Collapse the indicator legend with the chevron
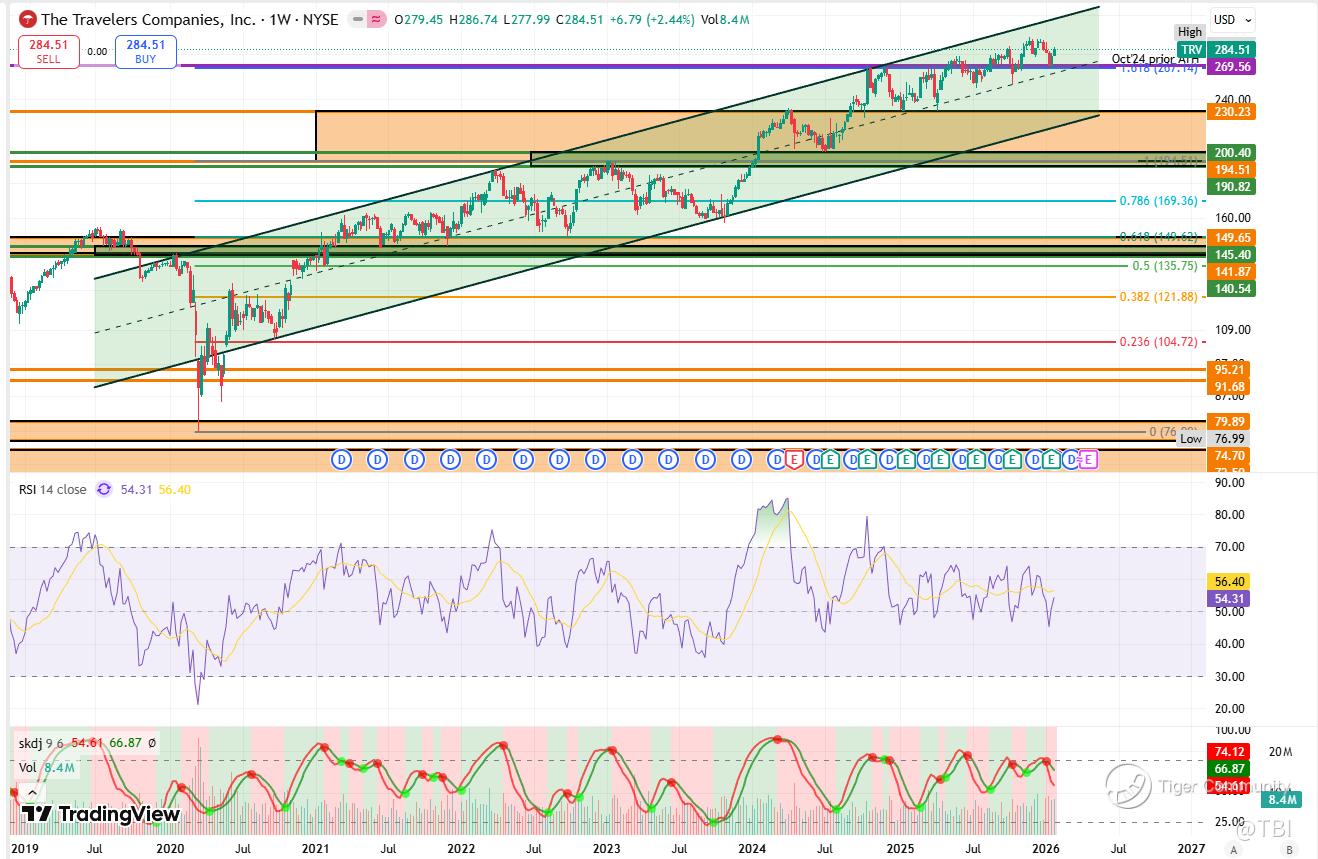Screen dimensions: 1318x859 [x=31, y=792]
